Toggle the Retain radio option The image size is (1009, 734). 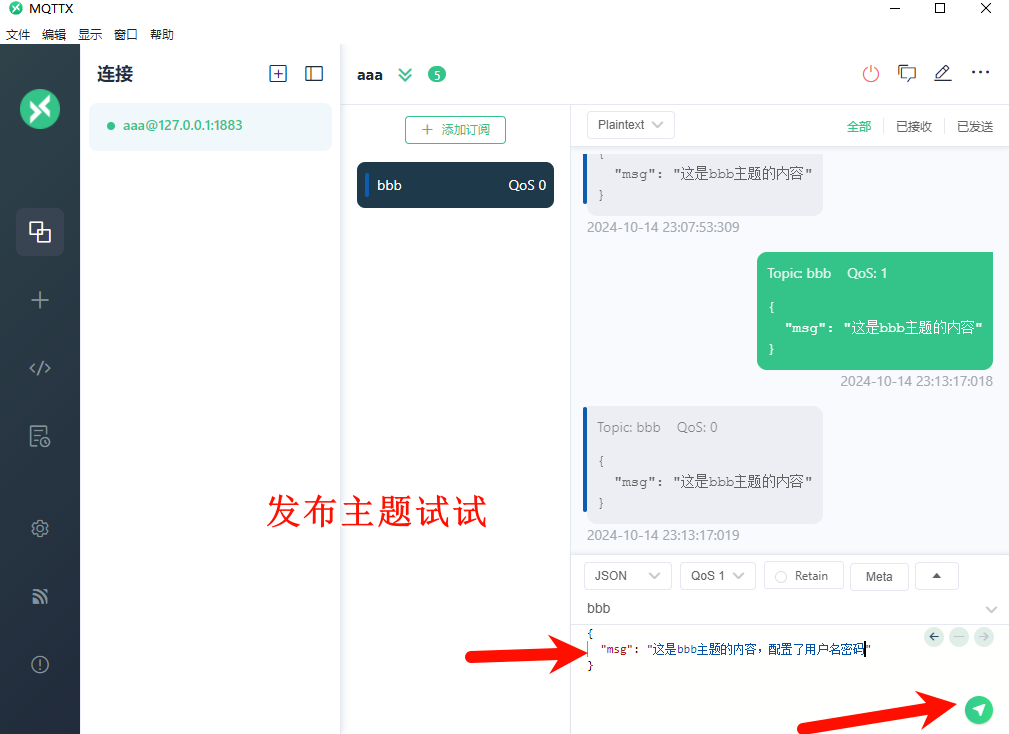[804, 576]
